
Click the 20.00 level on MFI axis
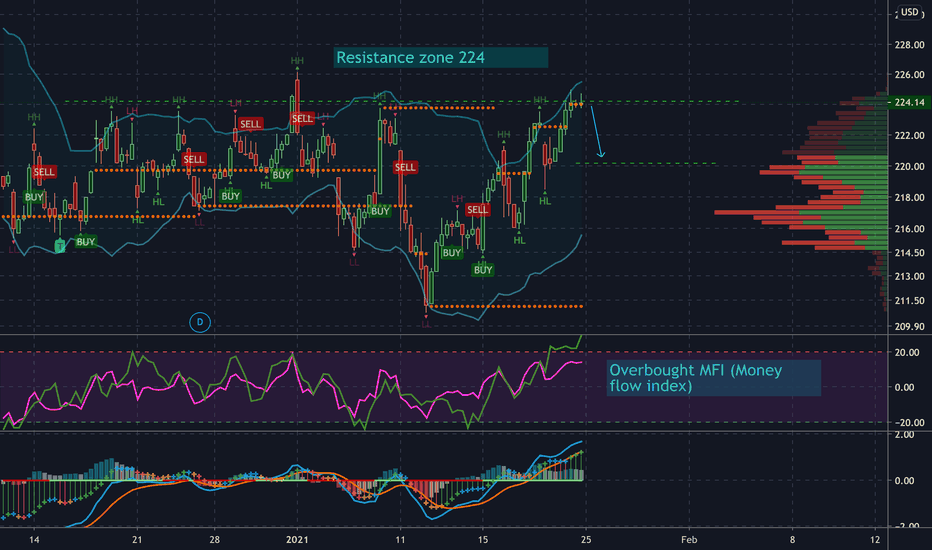[x=905, y=353]
